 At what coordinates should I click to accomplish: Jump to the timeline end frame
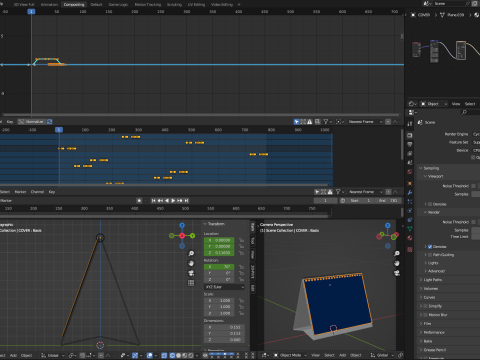(x=187, y=201)
